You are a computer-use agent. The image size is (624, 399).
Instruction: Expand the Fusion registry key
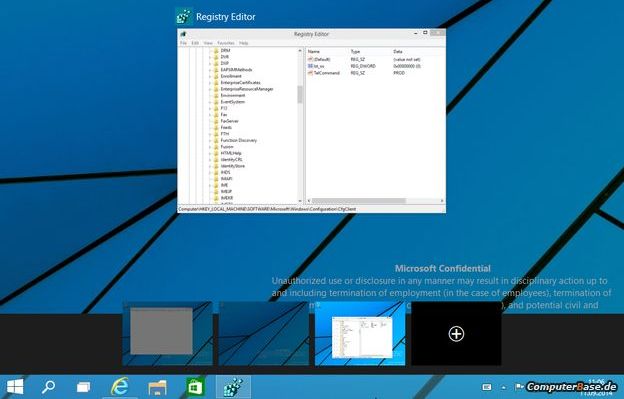pyautogui.click(x=210, y=147)
